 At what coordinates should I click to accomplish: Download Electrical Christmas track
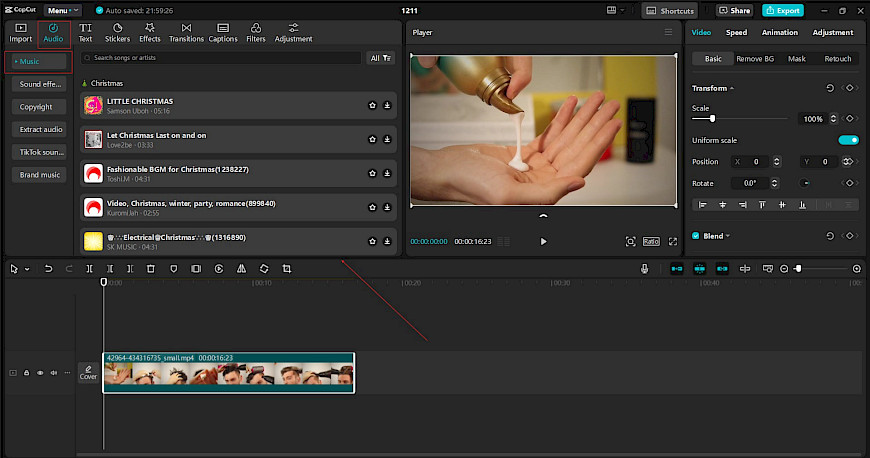[x=387, y=241]
